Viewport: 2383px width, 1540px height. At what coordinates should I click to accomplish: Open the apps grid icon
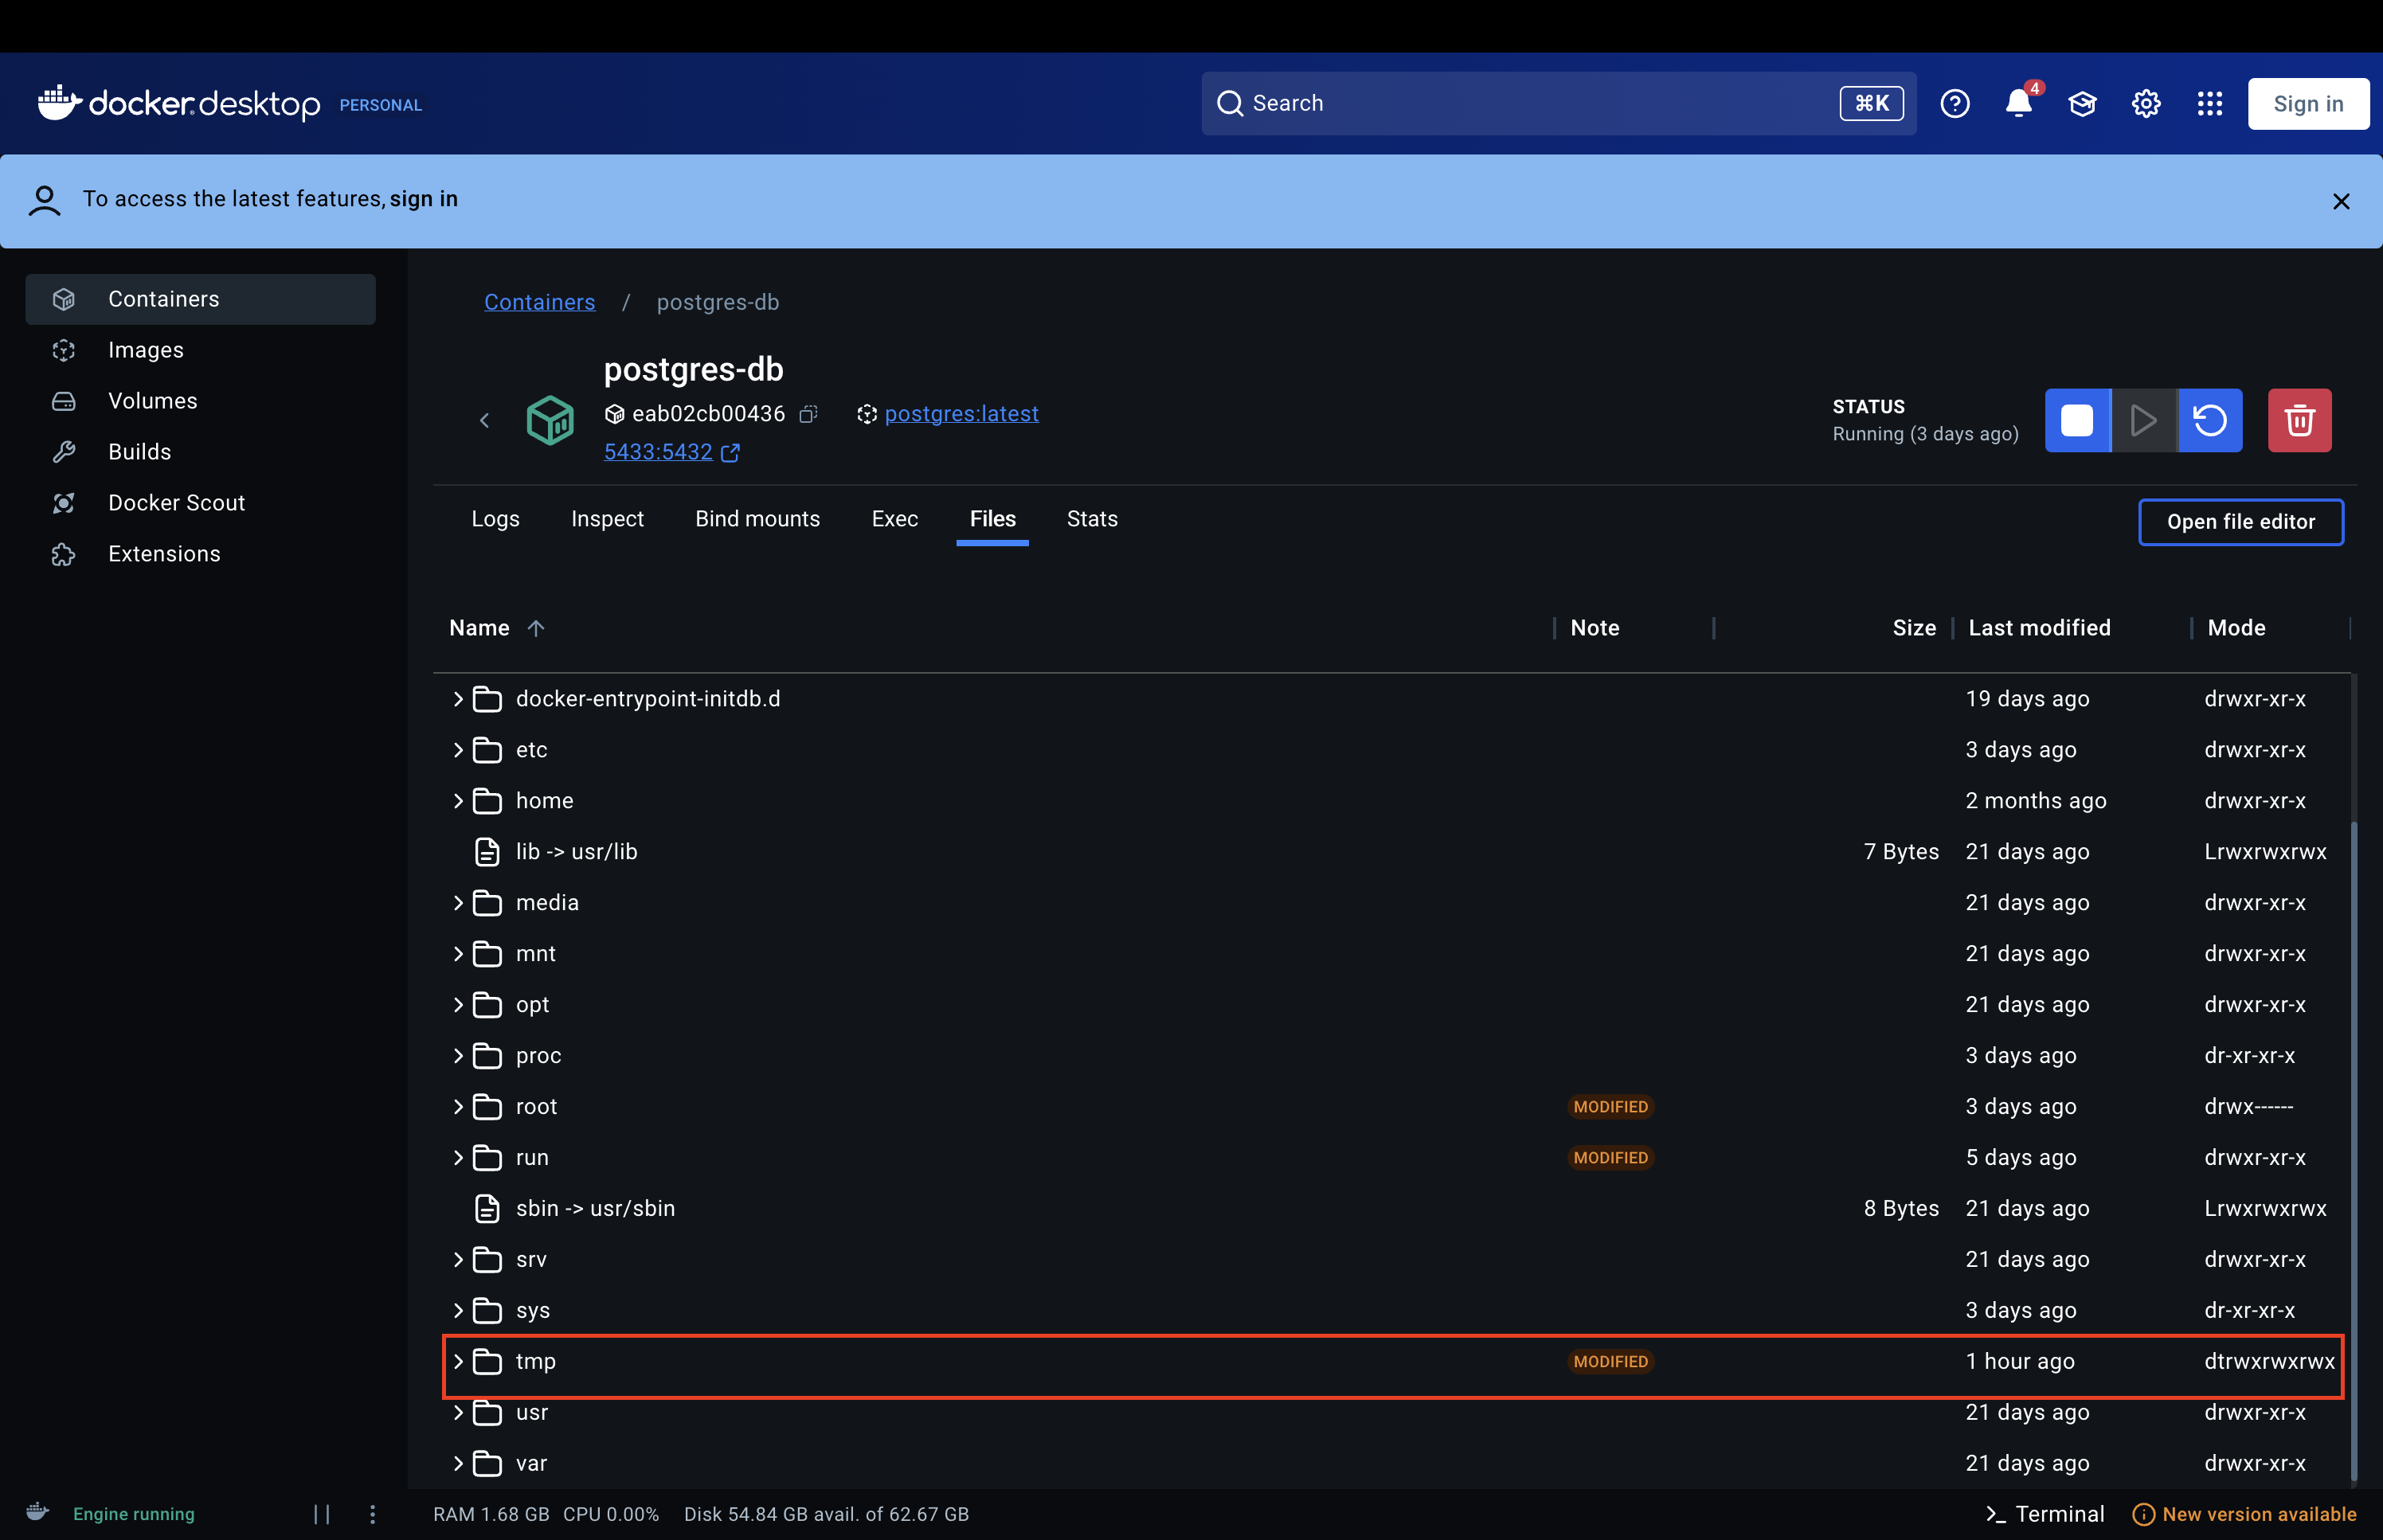coord(2209,104)
